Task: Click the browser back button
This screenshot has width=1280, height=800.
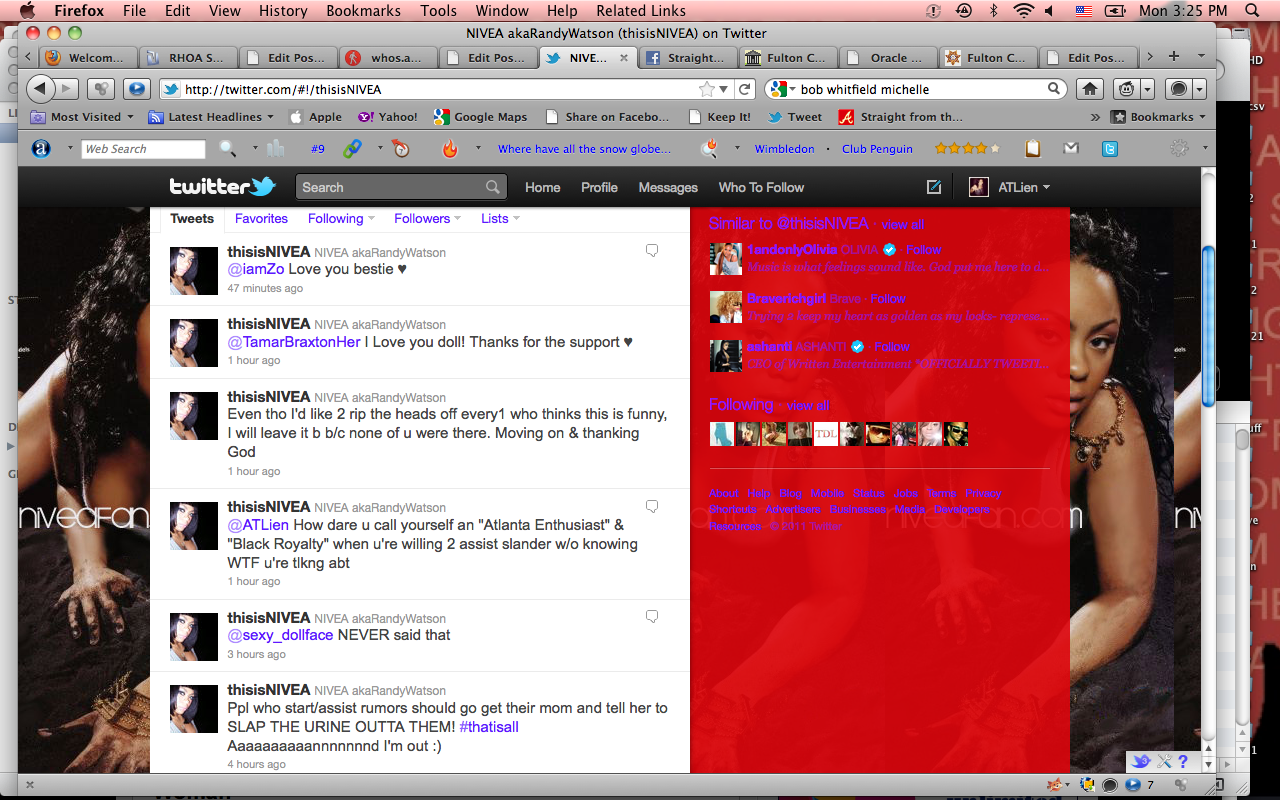Action: coord(40,89)
